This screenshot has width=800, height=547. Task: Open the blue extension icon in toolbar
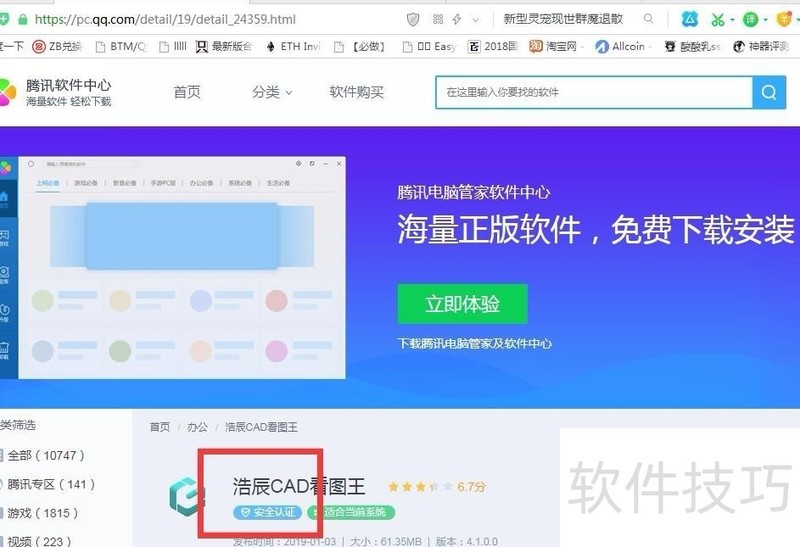pos(689,19)
